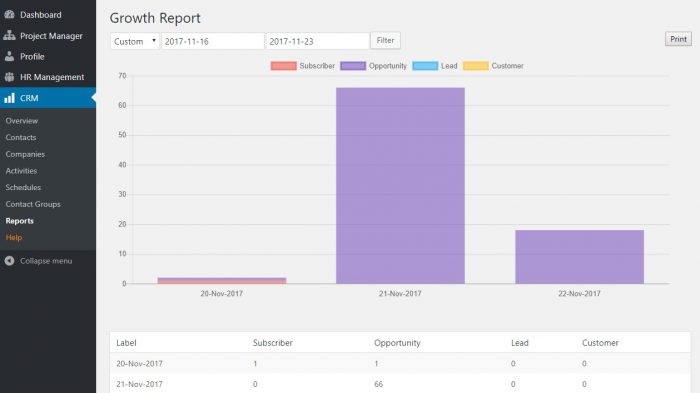Click the 22-Nov-2017 Opportunity bar
Screen dimensions: 700x393
tap(579, 257)
